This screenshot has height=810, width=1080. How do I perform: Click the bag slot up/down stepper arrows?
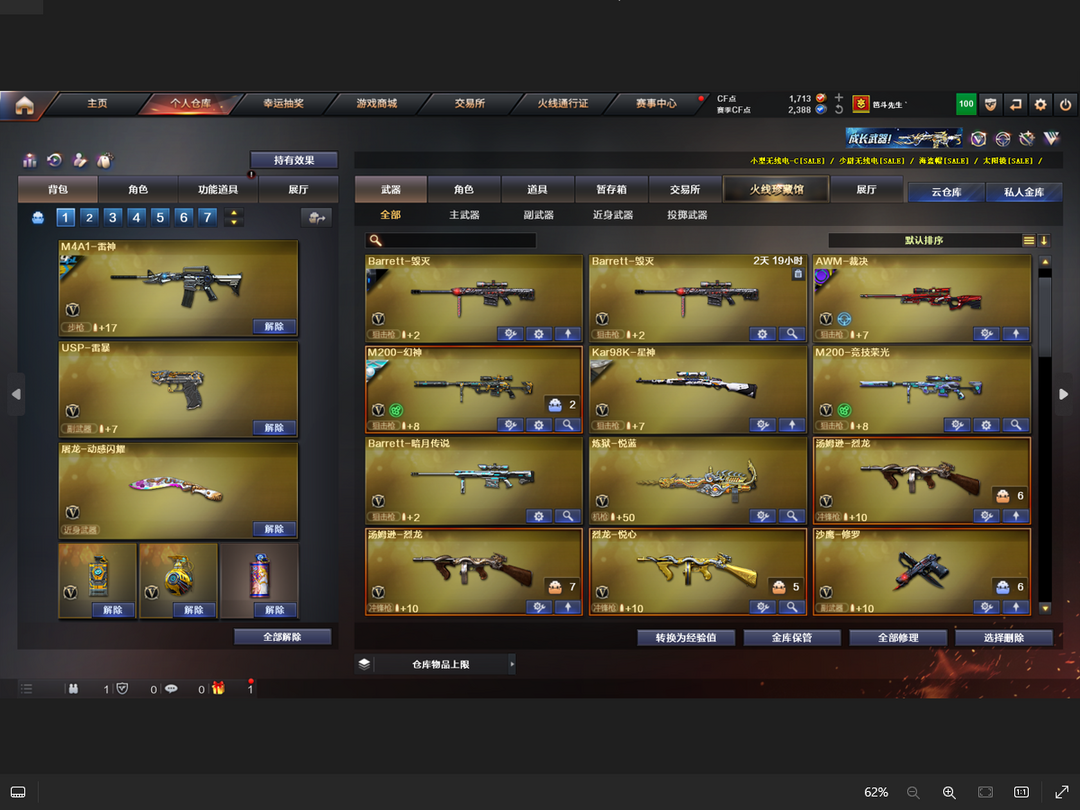(x=234, y=218)
